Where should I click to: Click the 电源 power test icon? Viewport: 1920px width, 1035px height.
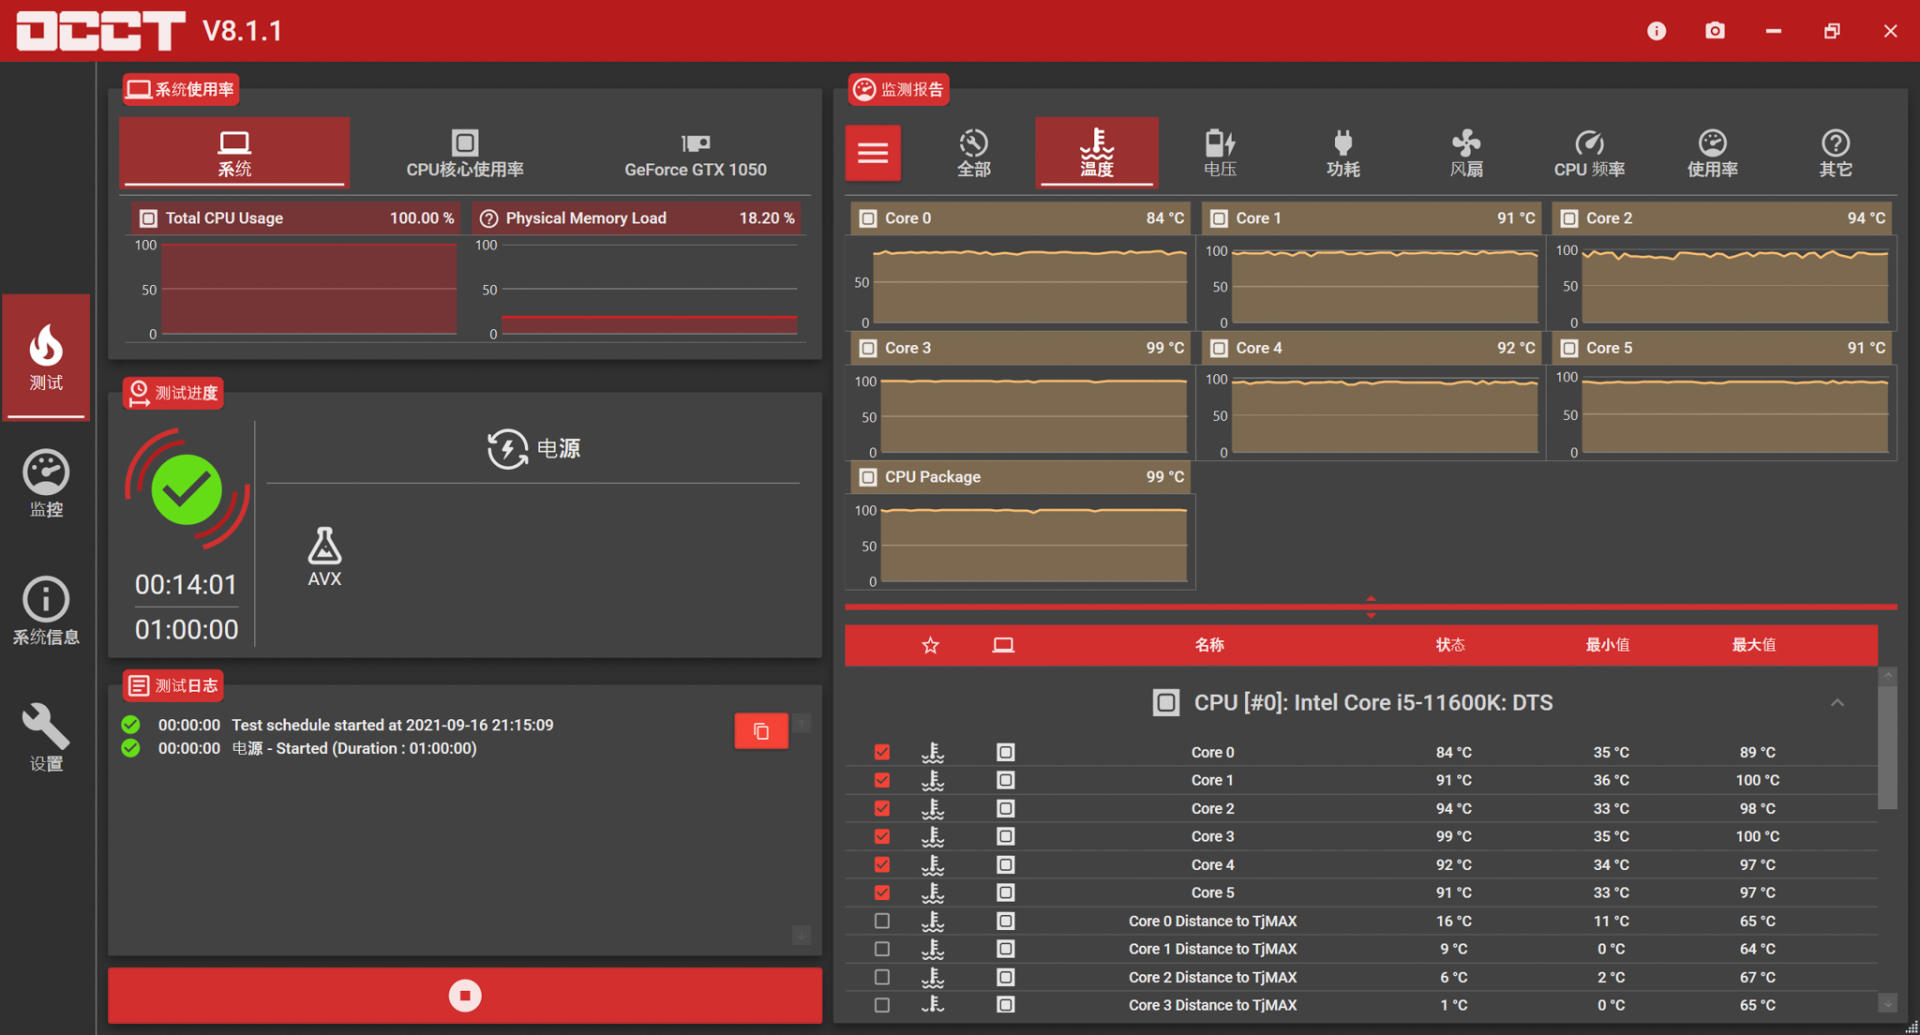[x=507, y=448]
